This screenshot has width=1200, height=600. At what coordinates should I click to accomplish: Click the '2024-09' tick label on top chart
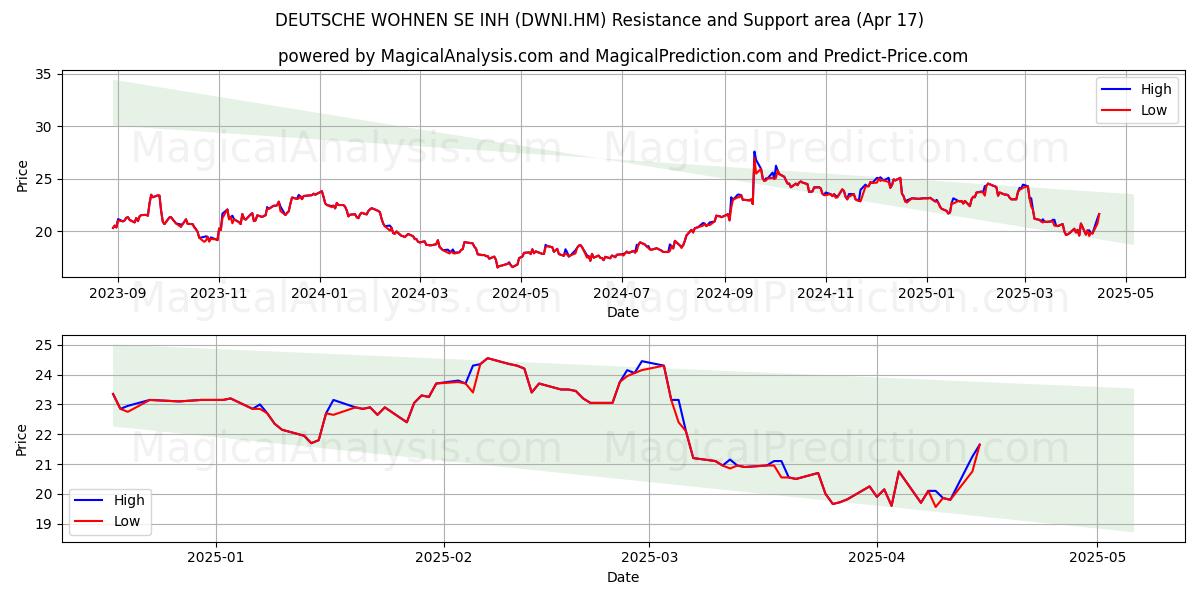tap(724, 293)
